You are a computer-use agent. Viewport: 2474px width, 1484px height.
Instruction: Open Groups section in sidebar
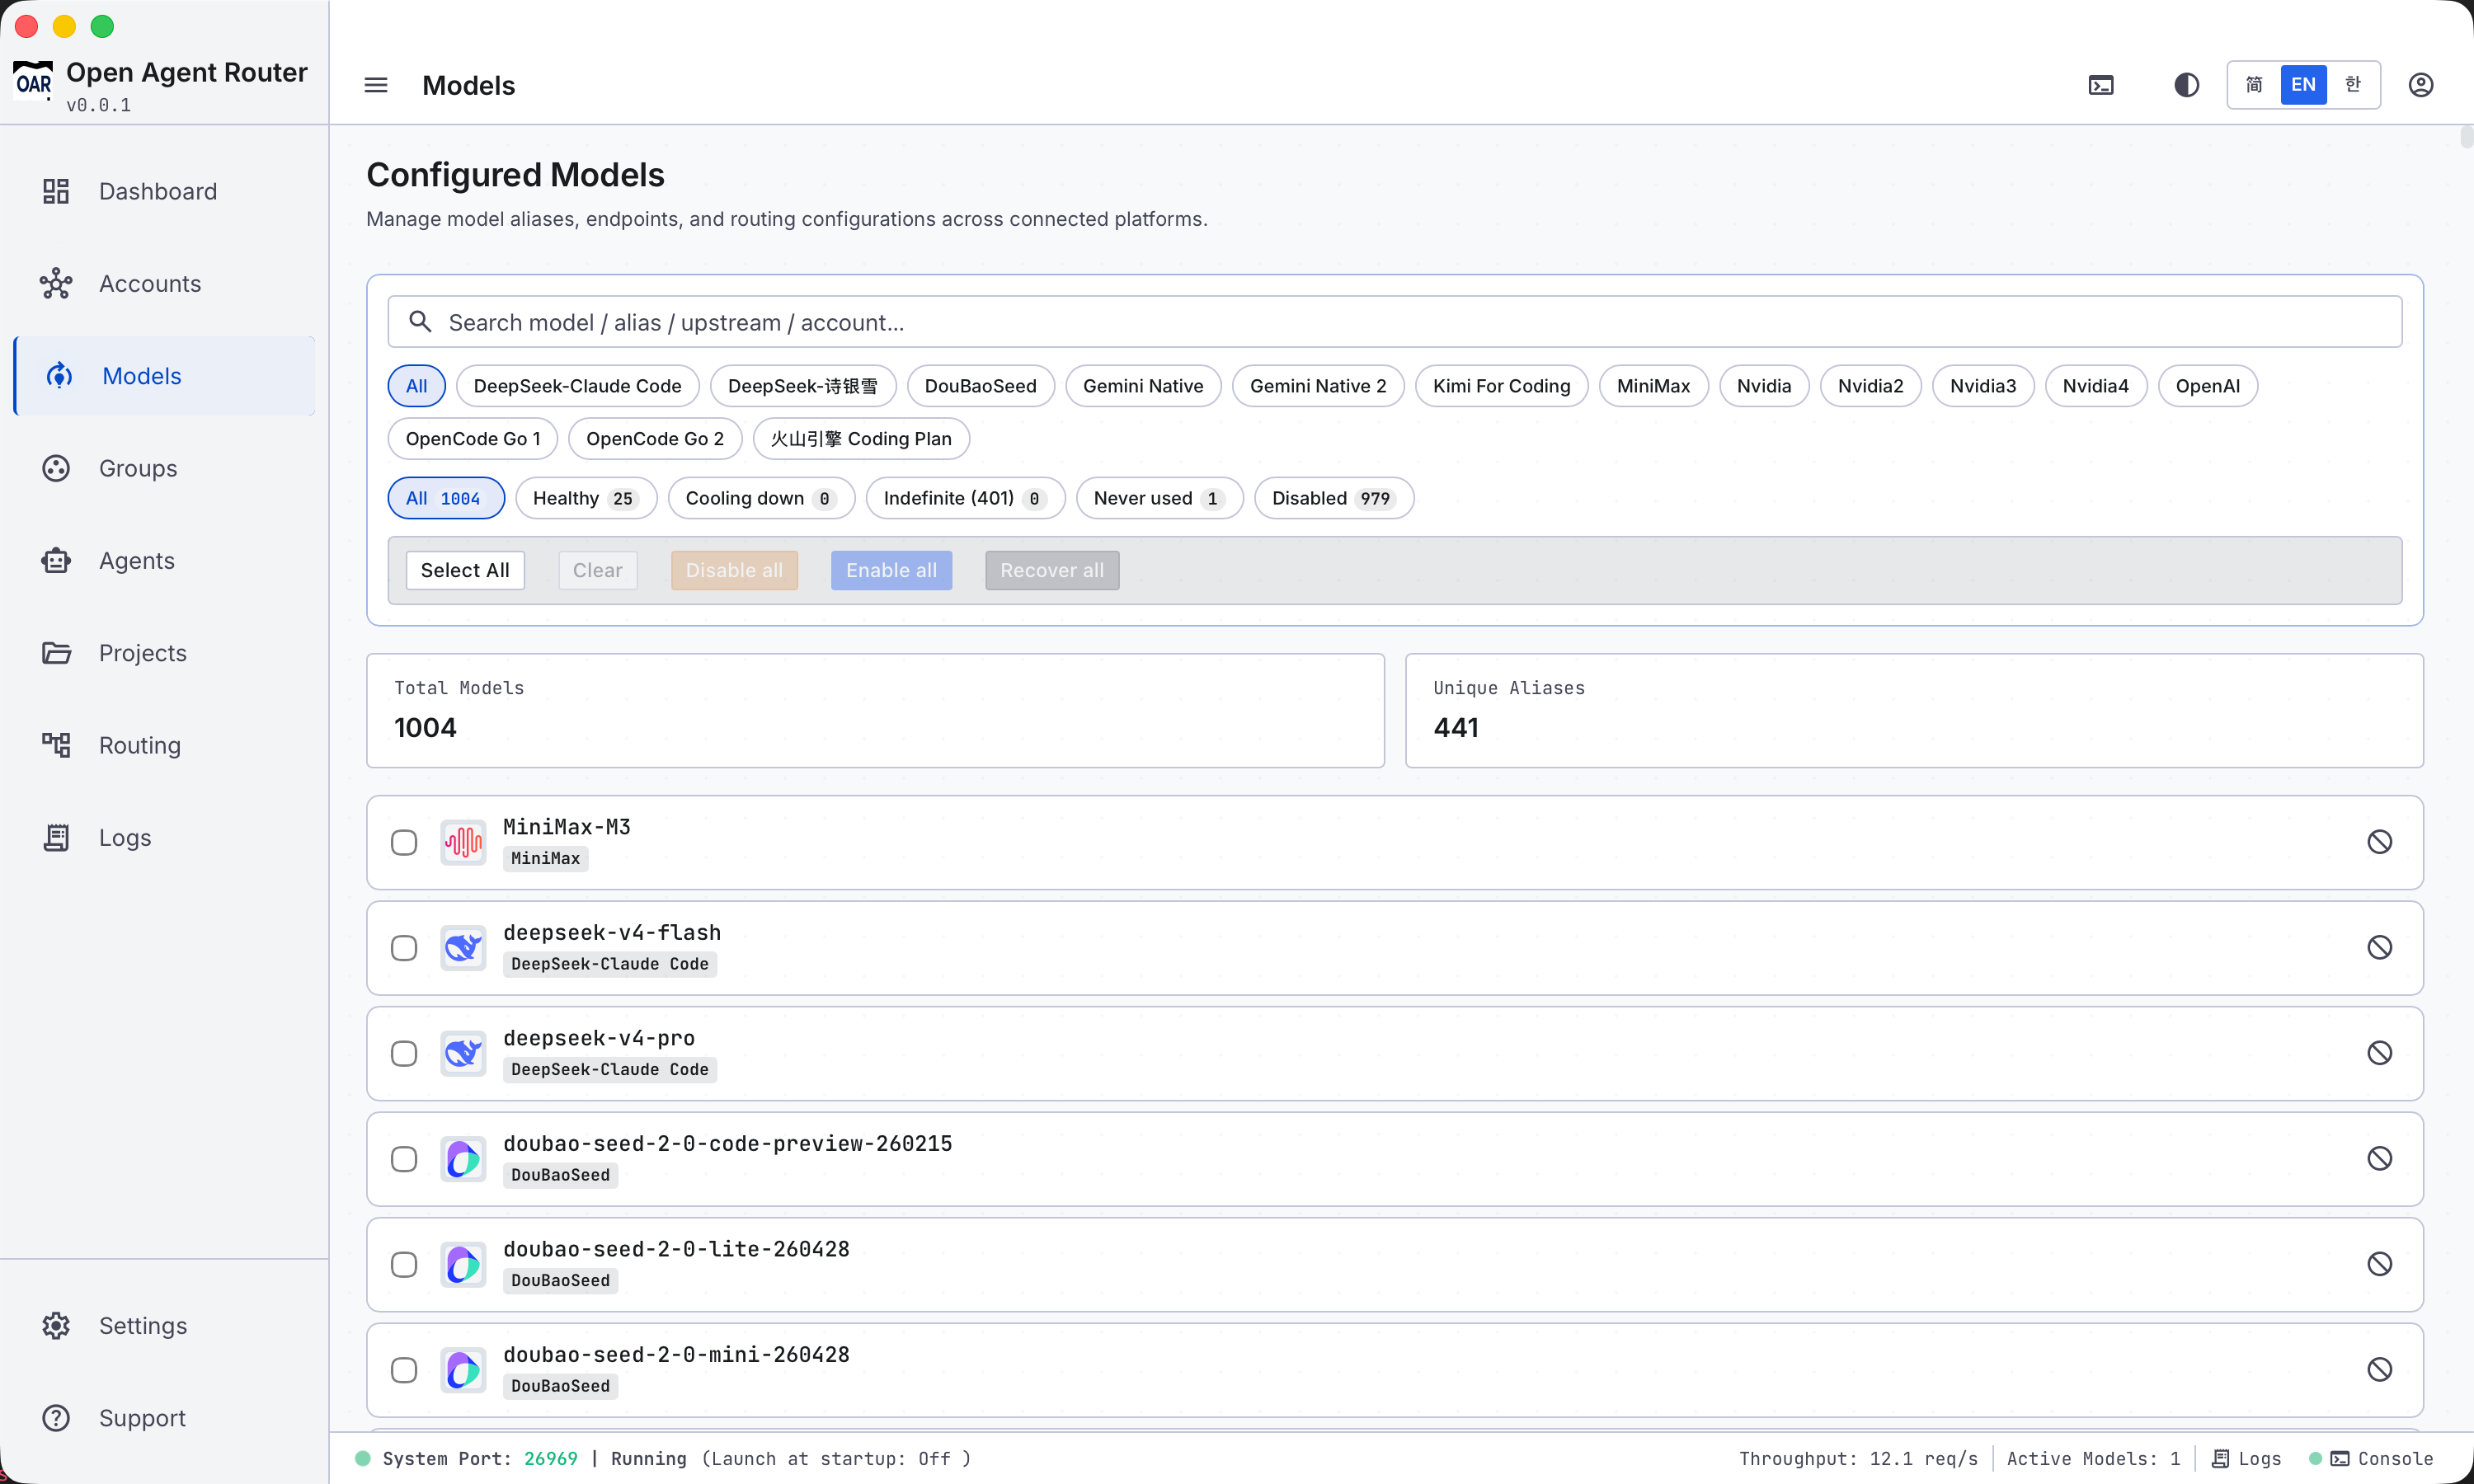tap(164, 468)
